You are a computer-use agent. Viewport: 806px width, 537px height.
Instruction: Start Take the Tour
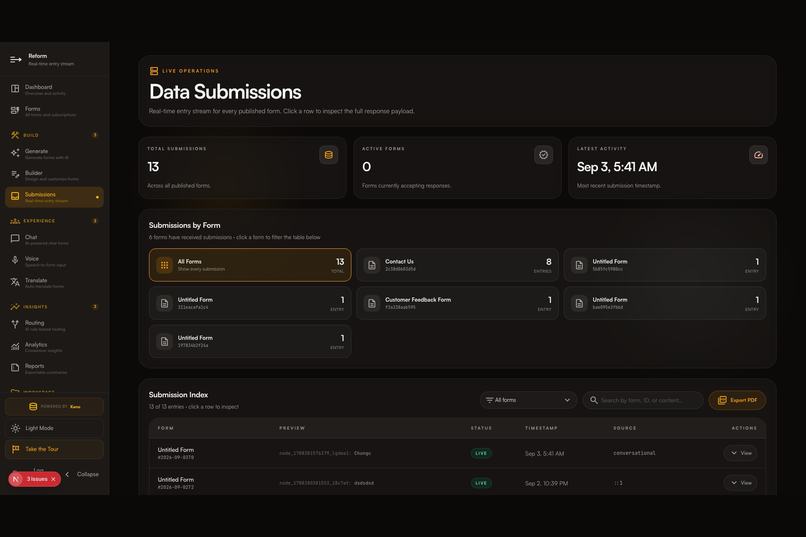click(x=54, y=449)
